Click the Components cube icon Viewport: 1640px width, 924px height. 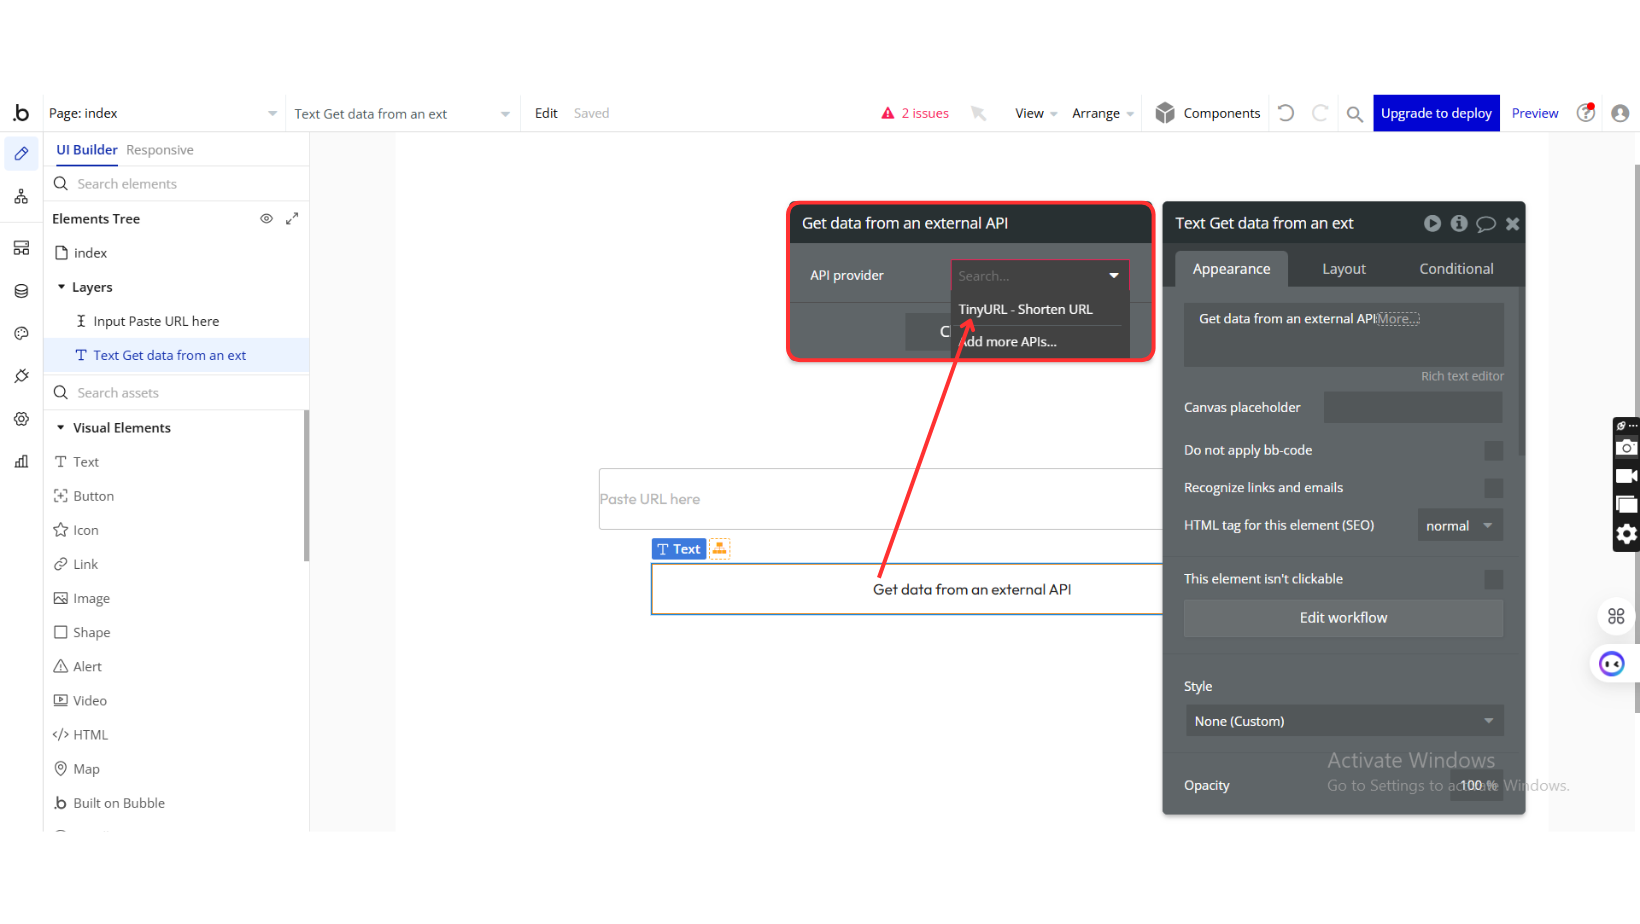(1165, 113)
